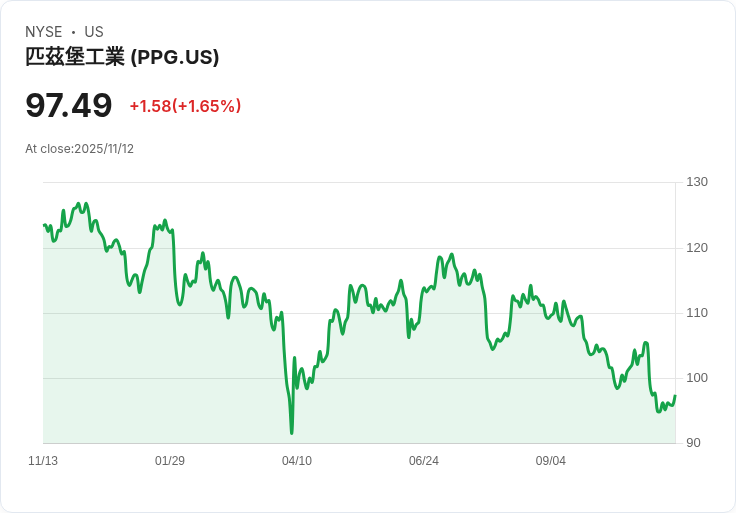Image resolution: width=736 pixels, height=513 pixels.
Task: Click the red +1.58(+1.65%) price change
Action: [x=185, y=106]
